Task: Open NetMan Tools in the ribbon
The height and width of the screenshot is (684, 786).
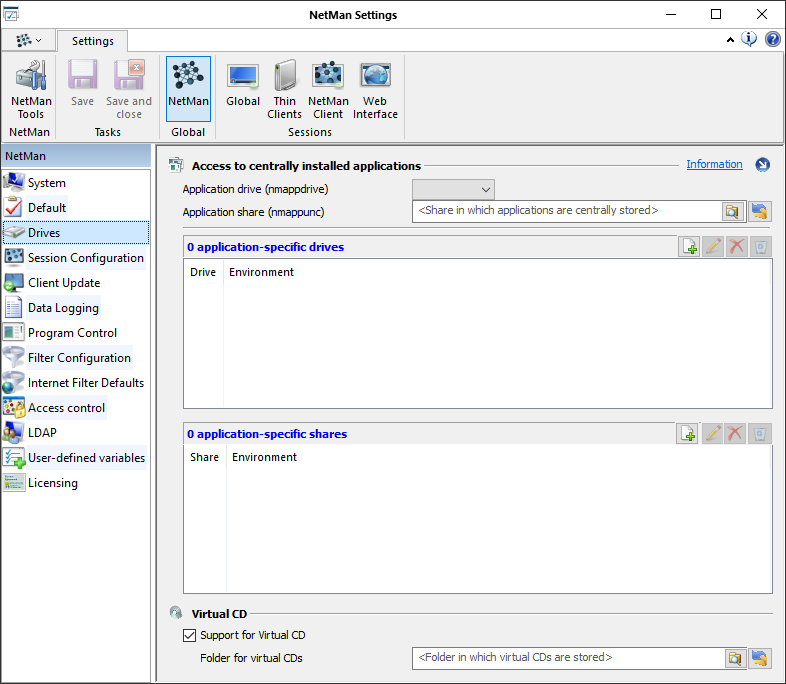Action: pyautogui.click(x=31, y=89)
